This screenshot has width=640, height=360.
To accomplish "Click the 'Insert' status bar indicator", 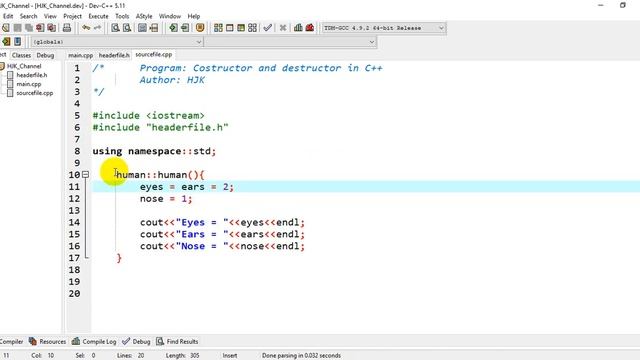I will pyautogui.click(x=230, y=356).
